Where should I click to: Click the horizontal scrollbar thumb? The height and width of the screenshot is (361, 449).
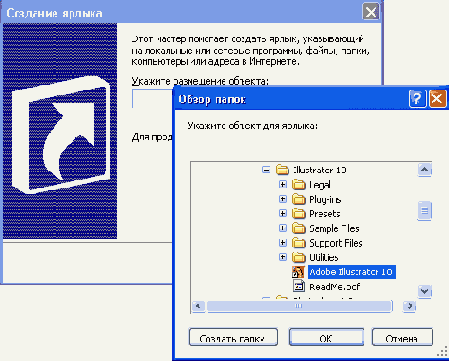tap(299, 306)
